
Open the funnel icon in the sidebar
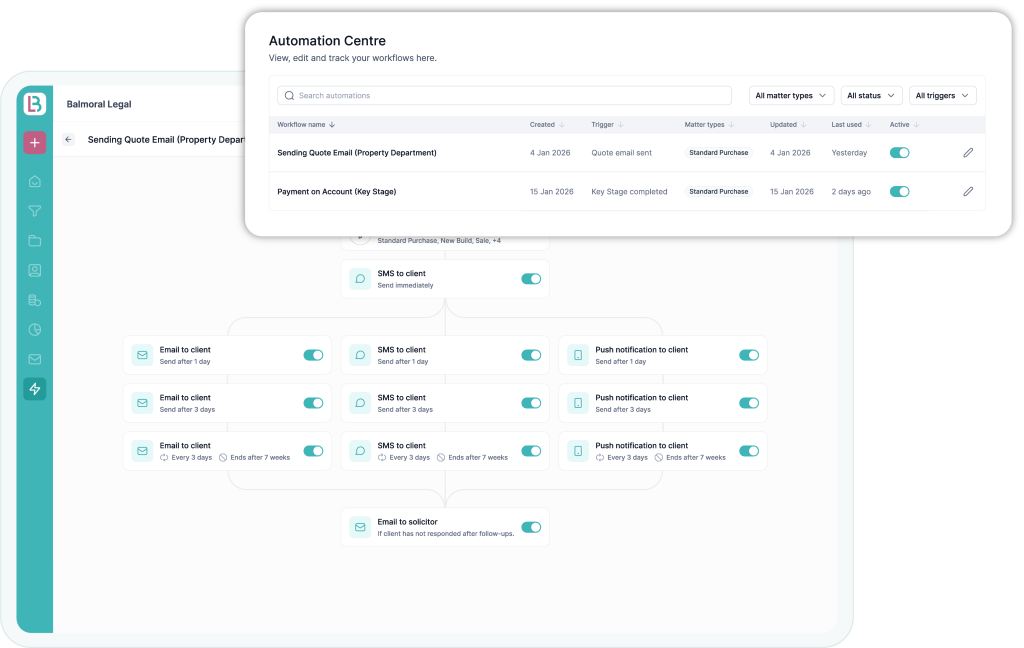35,211
